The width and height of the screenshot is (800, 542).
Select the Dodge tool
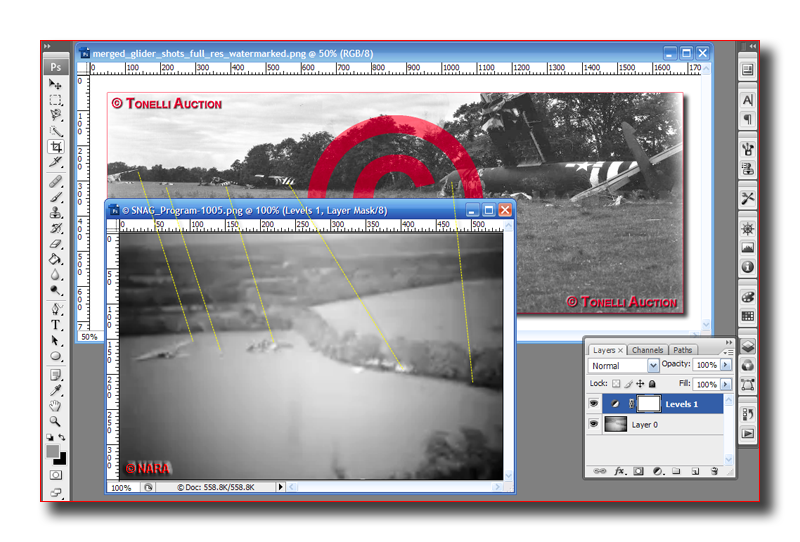click(x=56, y=290)
